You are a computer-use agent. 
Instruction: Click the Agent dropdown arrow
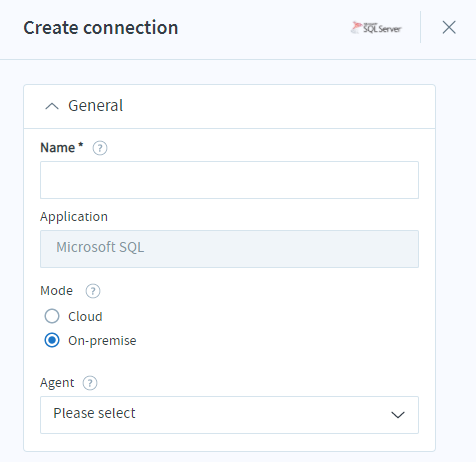pos(398,415)
